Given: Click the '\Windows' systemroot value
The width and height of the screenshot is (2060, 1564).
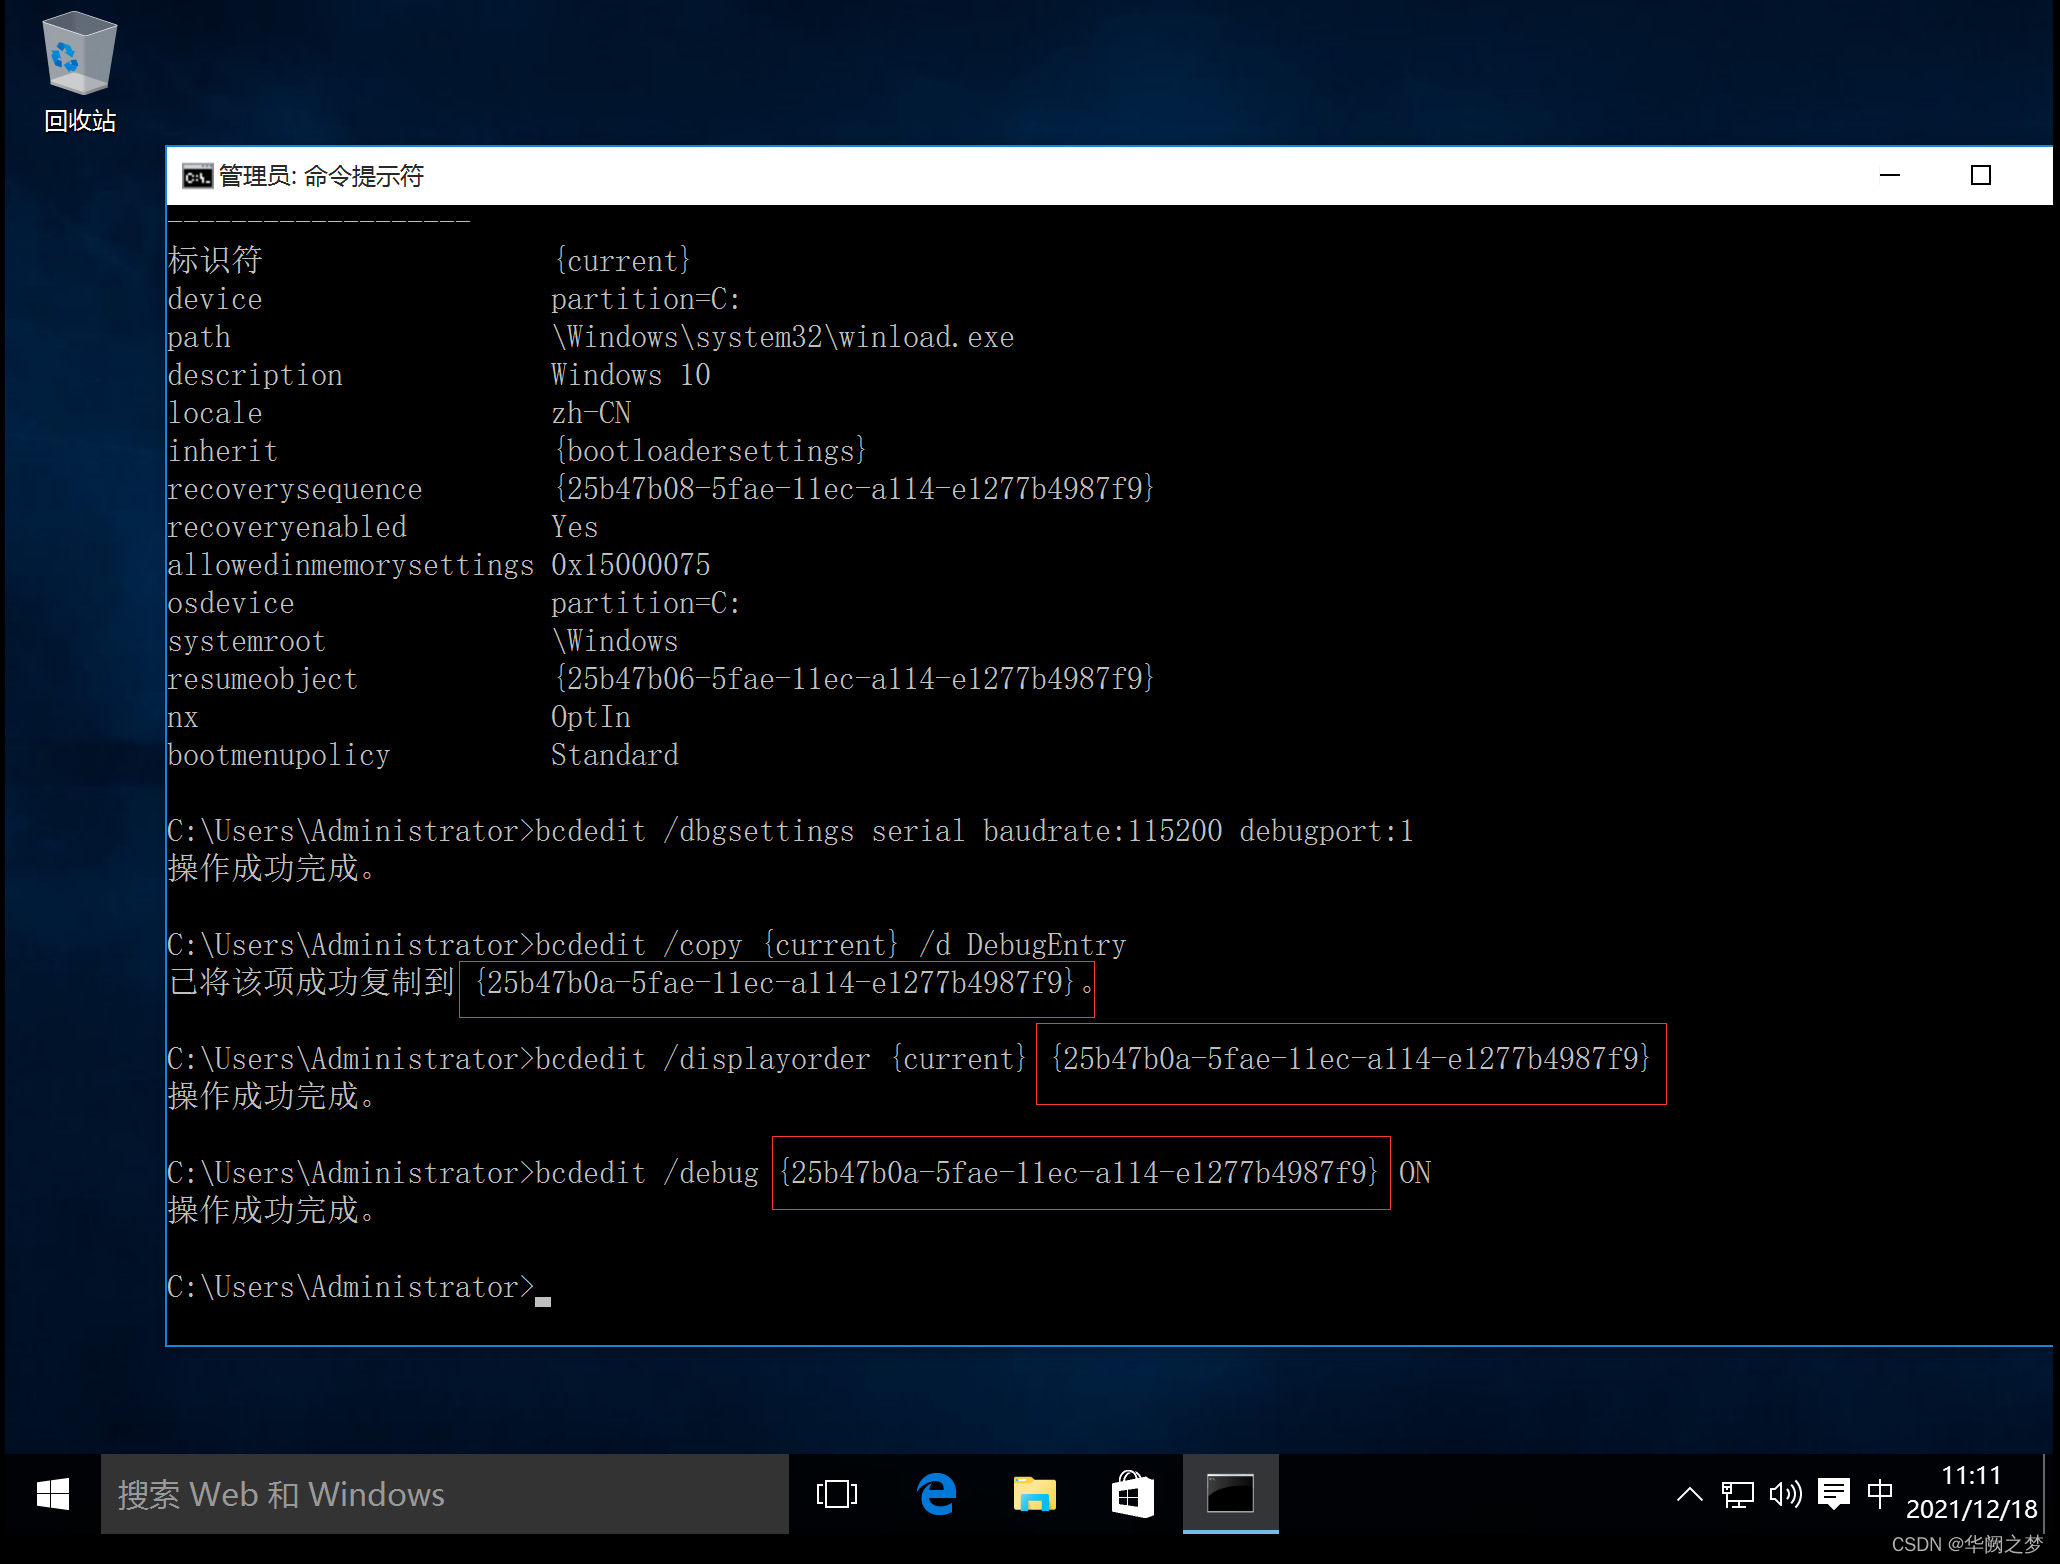Looking at the screenshot, I should (x=614, y=641).
